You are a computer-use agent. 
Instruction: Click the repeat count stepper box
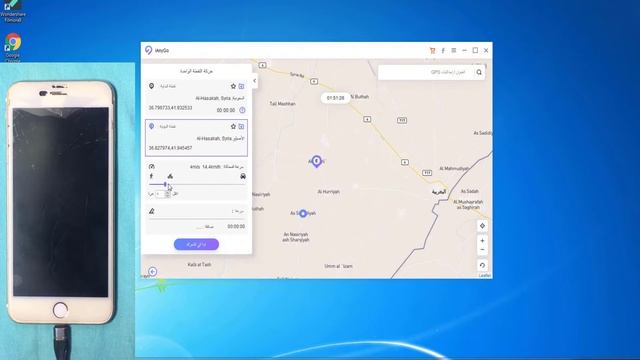162,194
